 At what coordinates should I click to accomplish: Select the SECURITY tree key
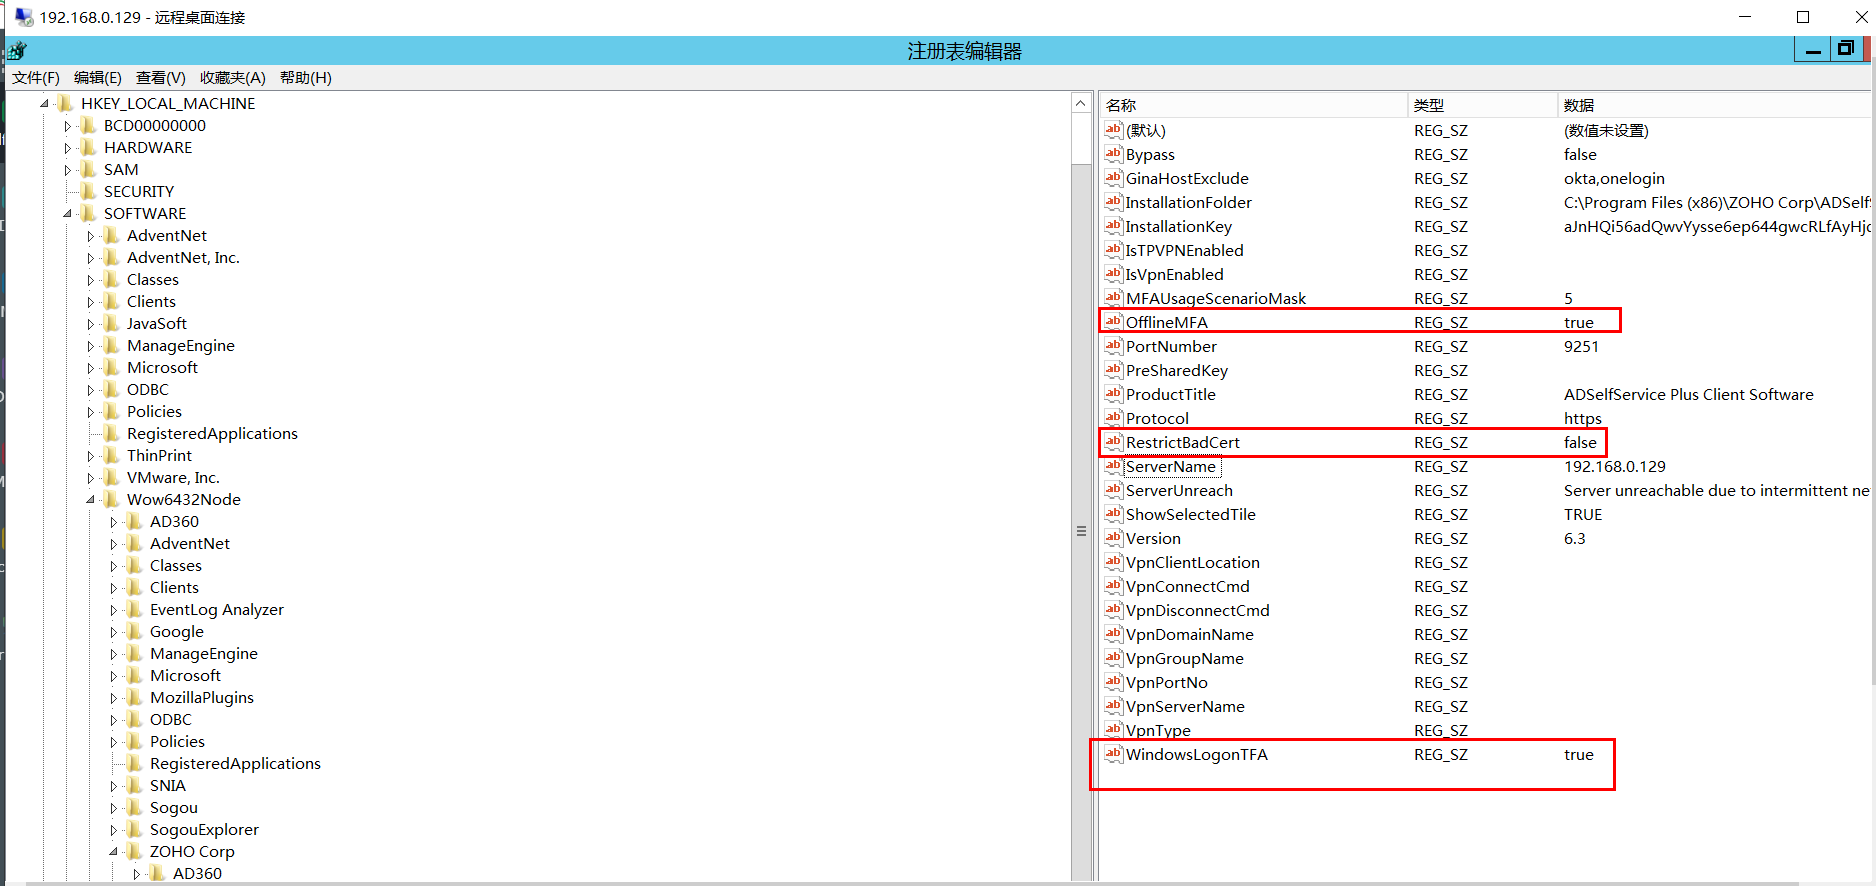point(139,192)
